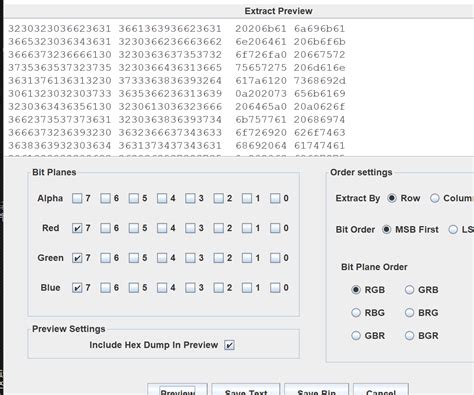Click hex value 206d616e in preview
Viewport: 474px width, 395px height.
tap(319, 68)
